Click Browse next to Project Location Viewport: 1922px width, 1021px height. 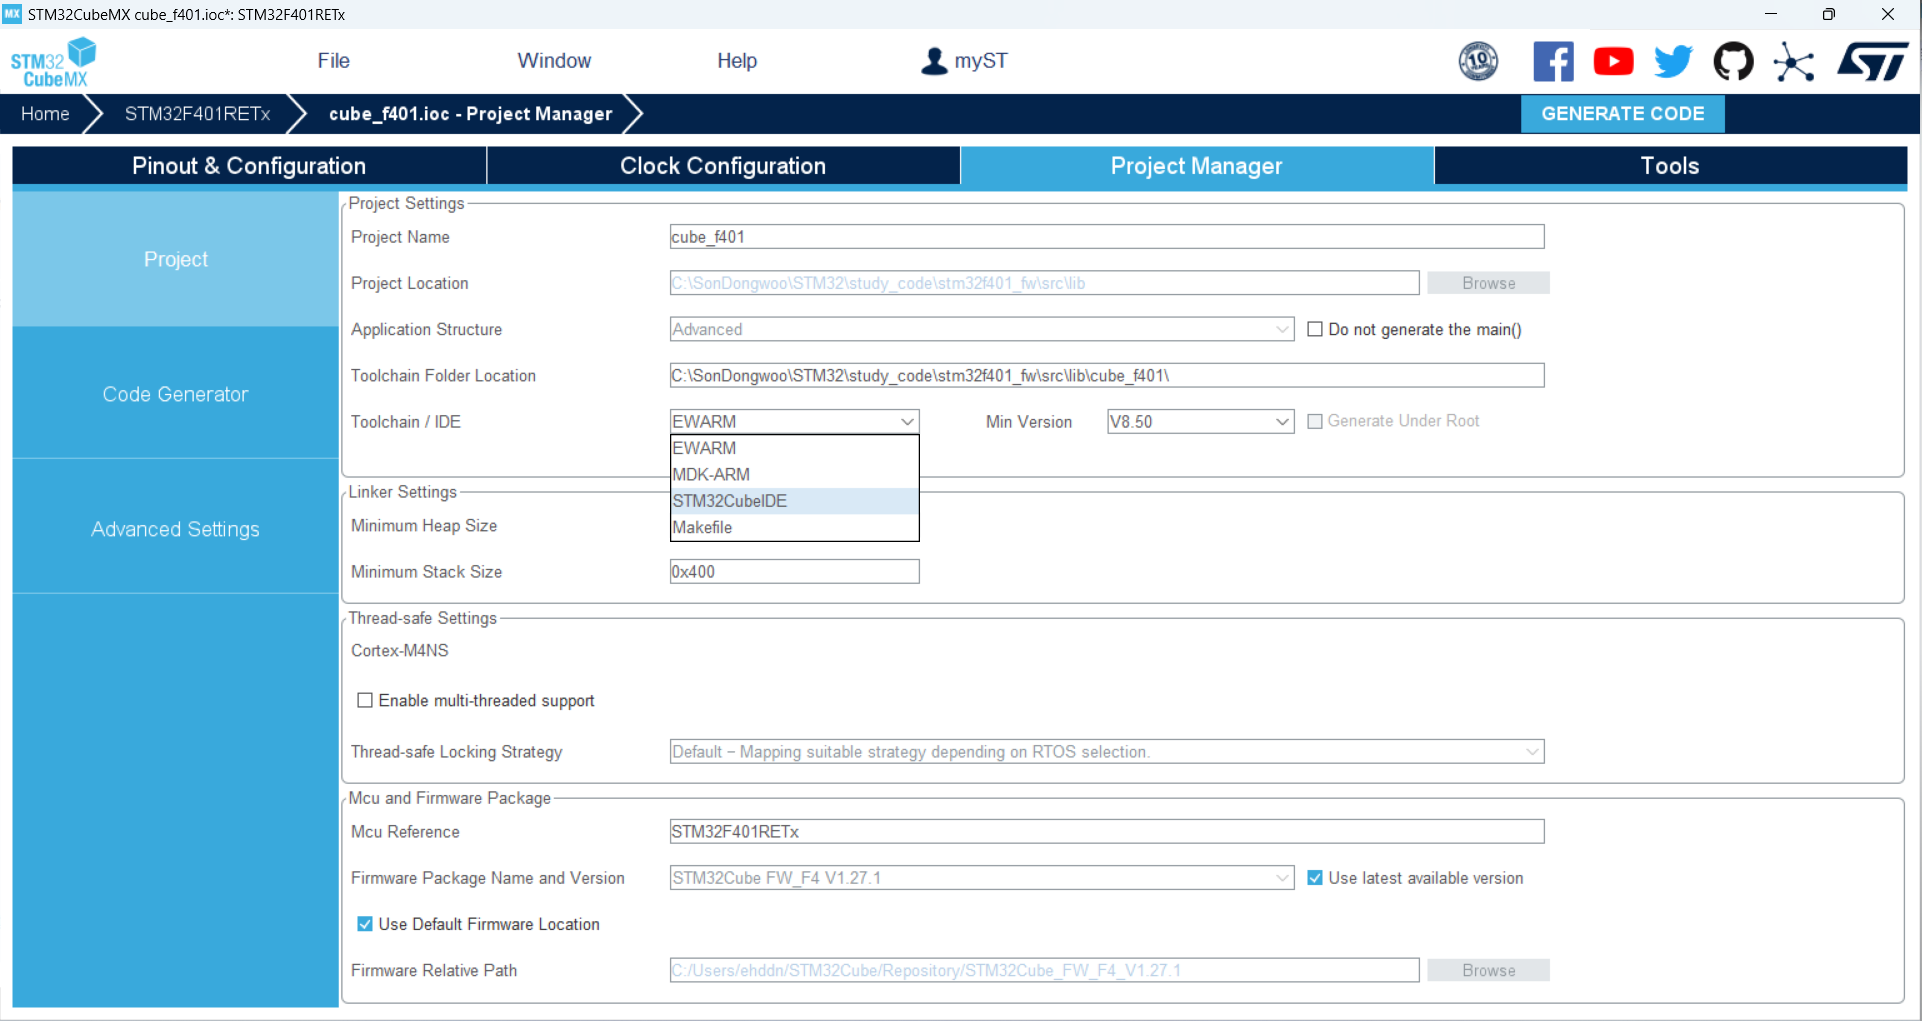1488,283
